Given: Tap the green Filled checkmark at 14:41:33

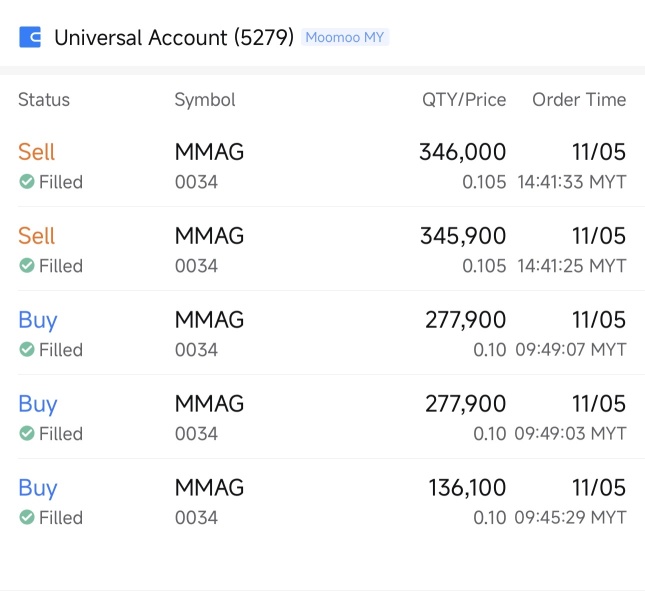Looking at the screenshot, I should (27, 181).
